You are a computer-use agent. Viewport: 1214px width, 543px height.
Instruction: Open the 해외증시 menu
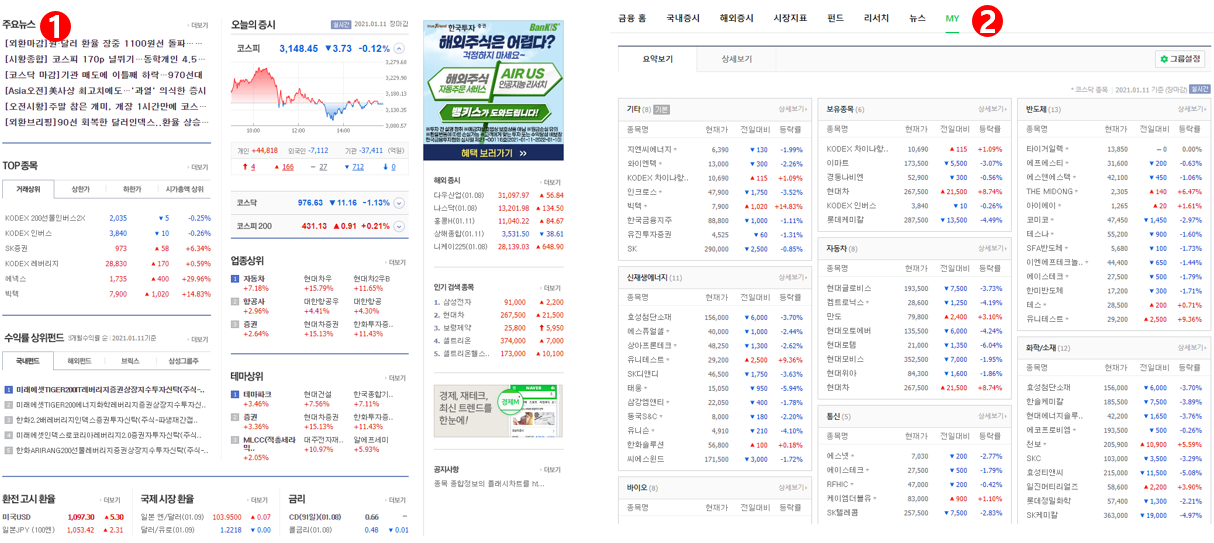737,18
